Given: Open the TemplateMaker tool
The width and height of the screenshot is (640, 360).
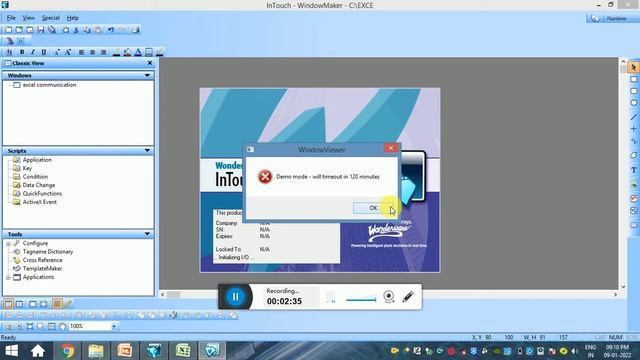Looking at the screenshot, I should tap(42, 269).
